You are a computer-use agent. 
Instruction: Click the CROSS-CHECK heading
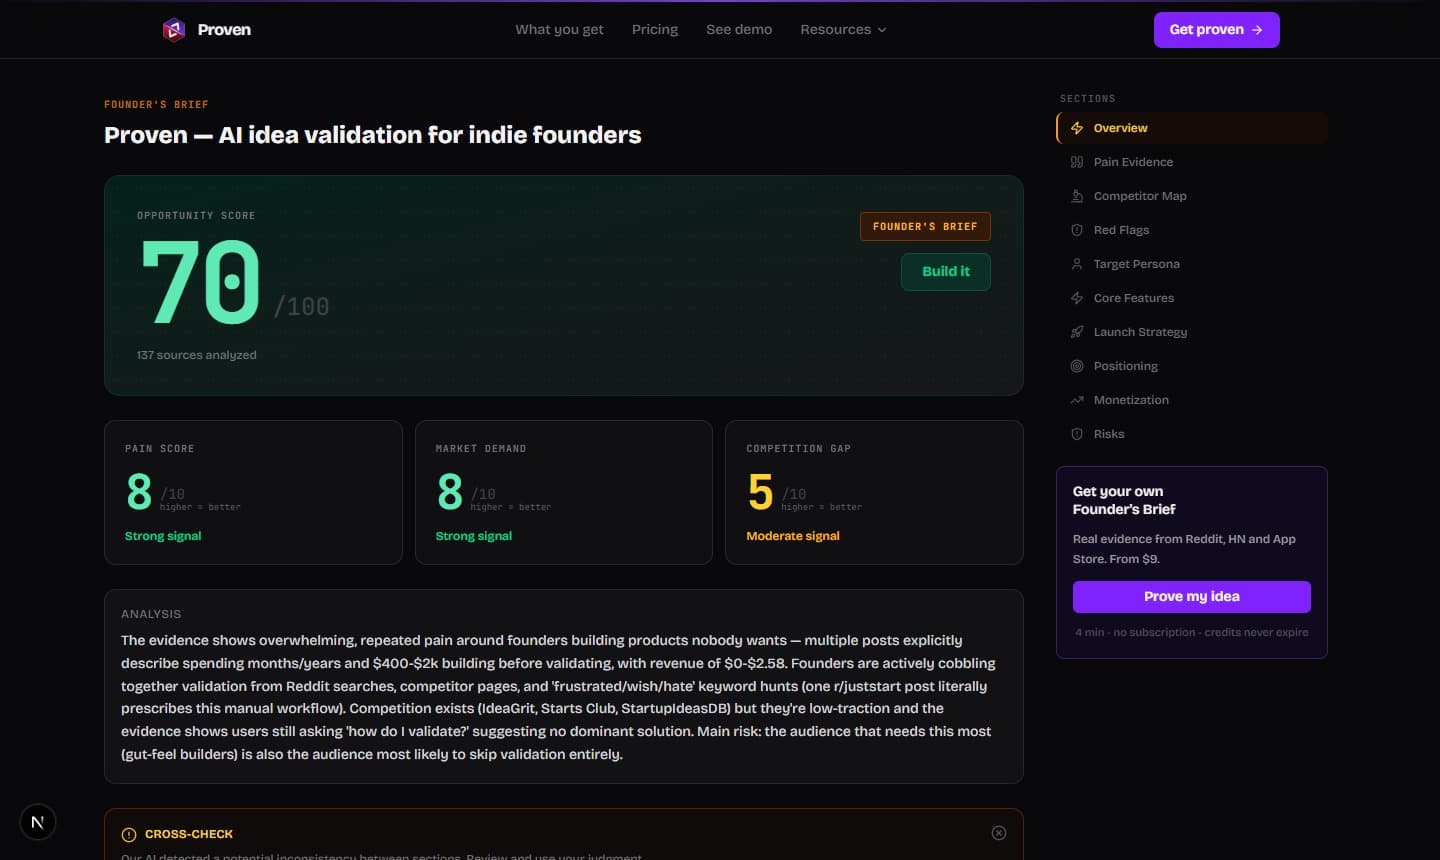click(189, 834)
